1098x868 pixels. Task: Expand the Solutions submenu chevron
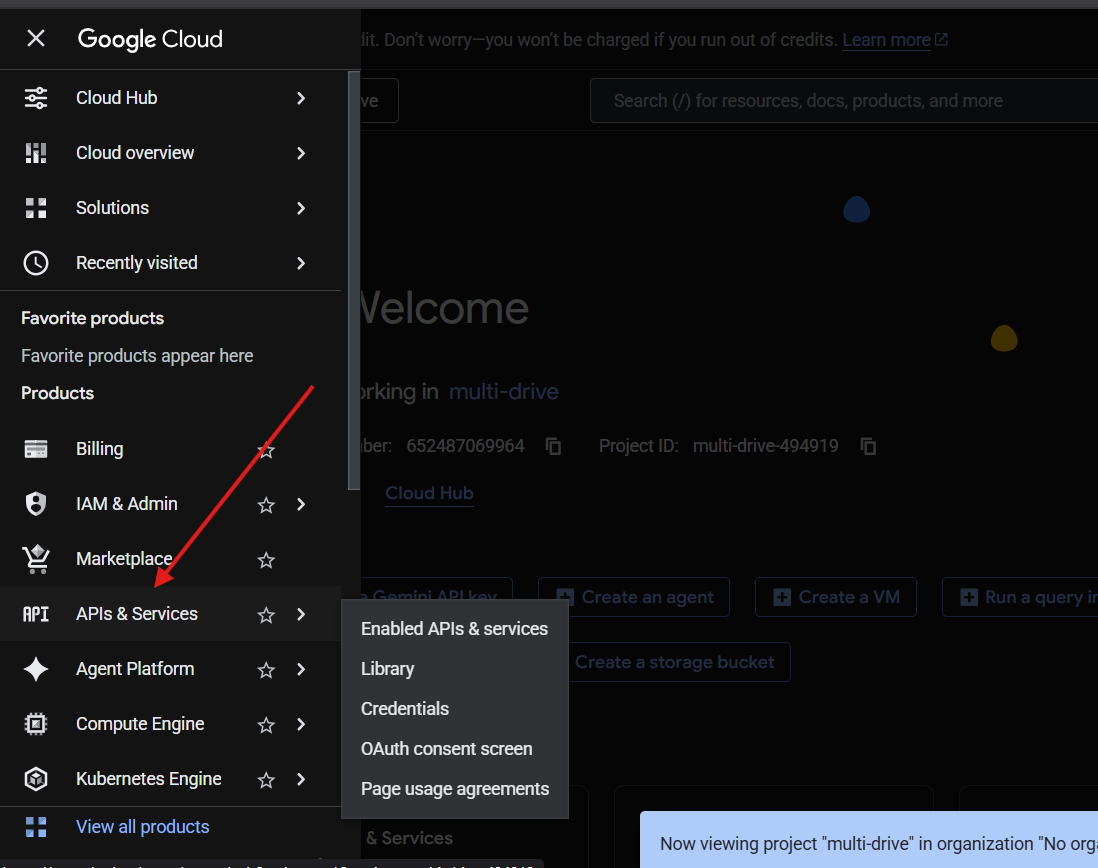tap(301, 208)
